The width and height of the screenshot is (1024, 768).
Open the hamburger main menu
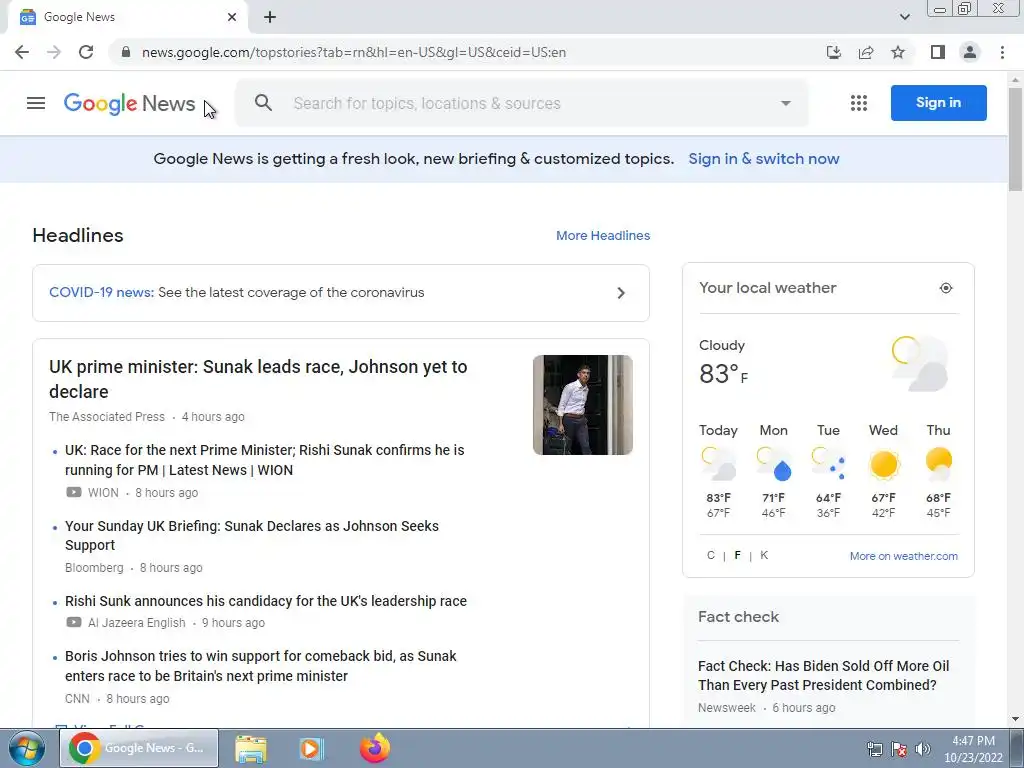click(36, 103)
